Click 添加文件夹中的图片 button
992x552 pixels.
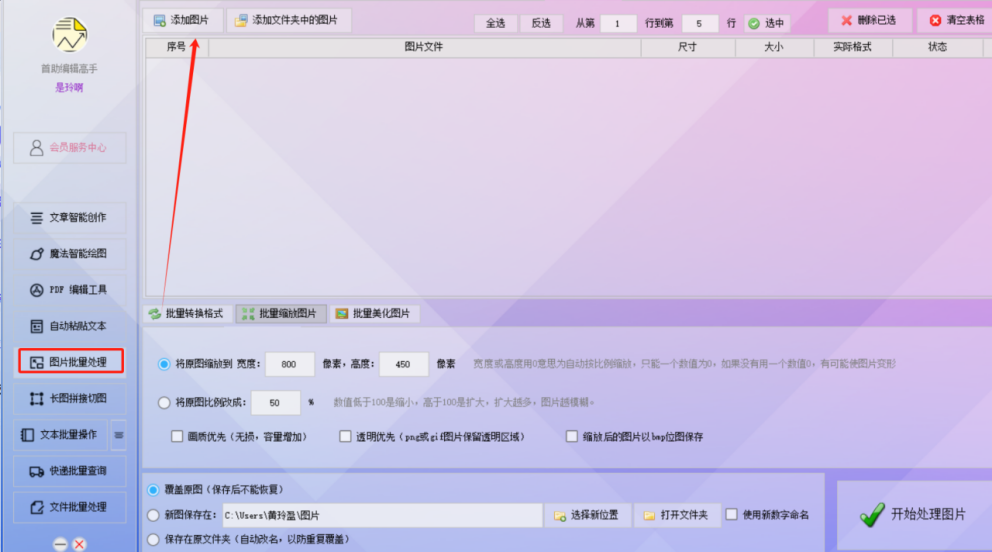288,20
